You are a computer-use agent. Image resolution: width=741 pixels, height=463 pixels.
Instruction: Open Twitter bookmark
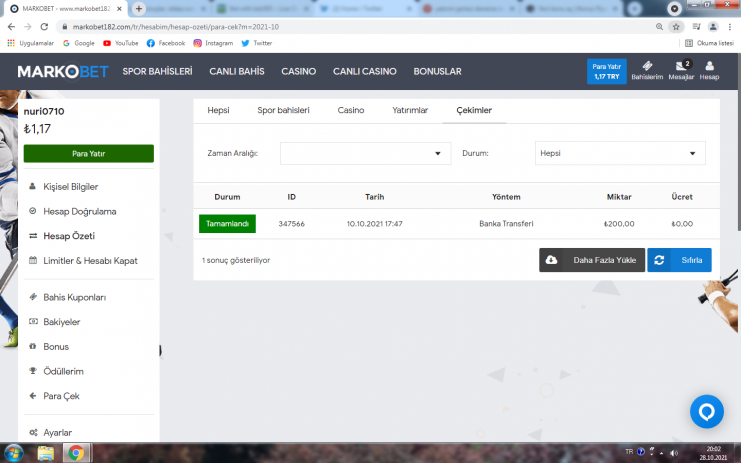(x=257, y=43)
